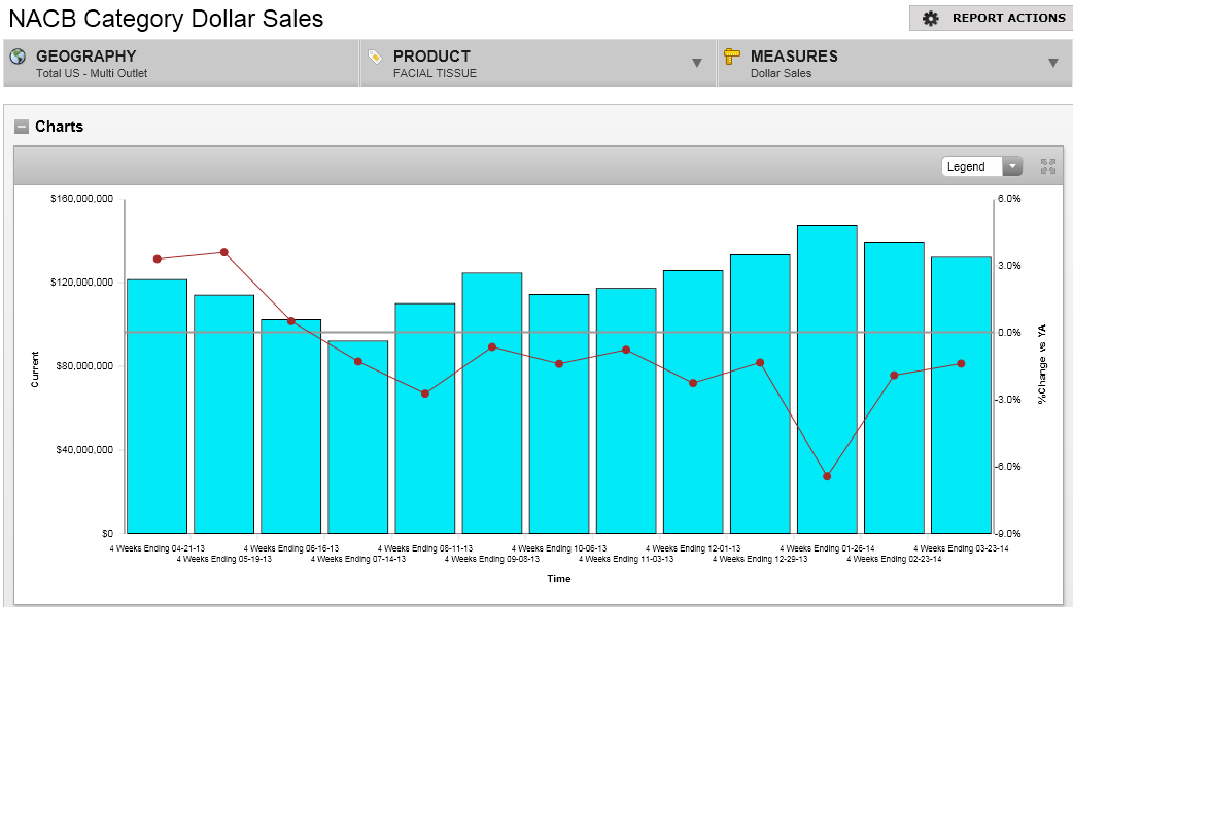This screenshot has width=1218, height=834.
Task: Click the highest red data point at 05-19-13
Action: click(x=224, y=252)
